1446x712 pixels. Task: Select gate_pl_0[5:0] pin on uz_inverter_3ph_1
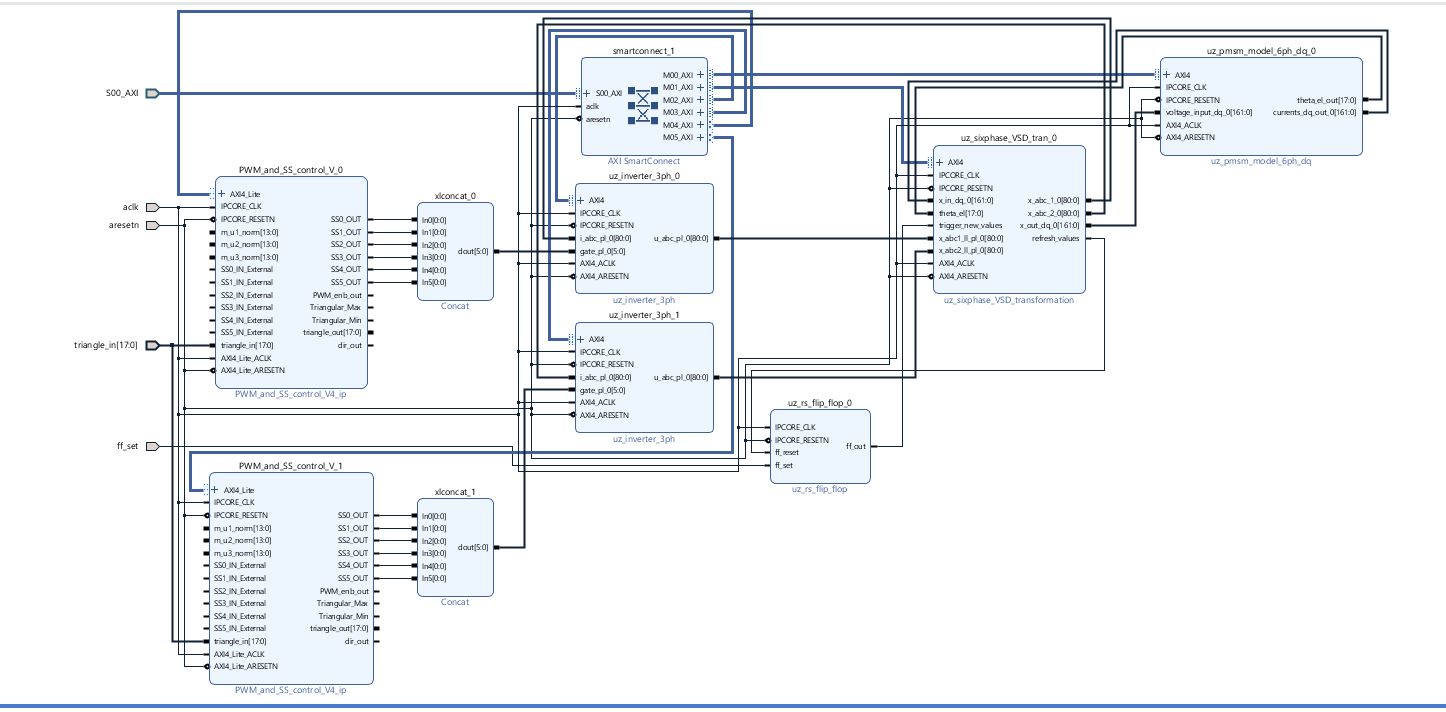coord(603,390)
